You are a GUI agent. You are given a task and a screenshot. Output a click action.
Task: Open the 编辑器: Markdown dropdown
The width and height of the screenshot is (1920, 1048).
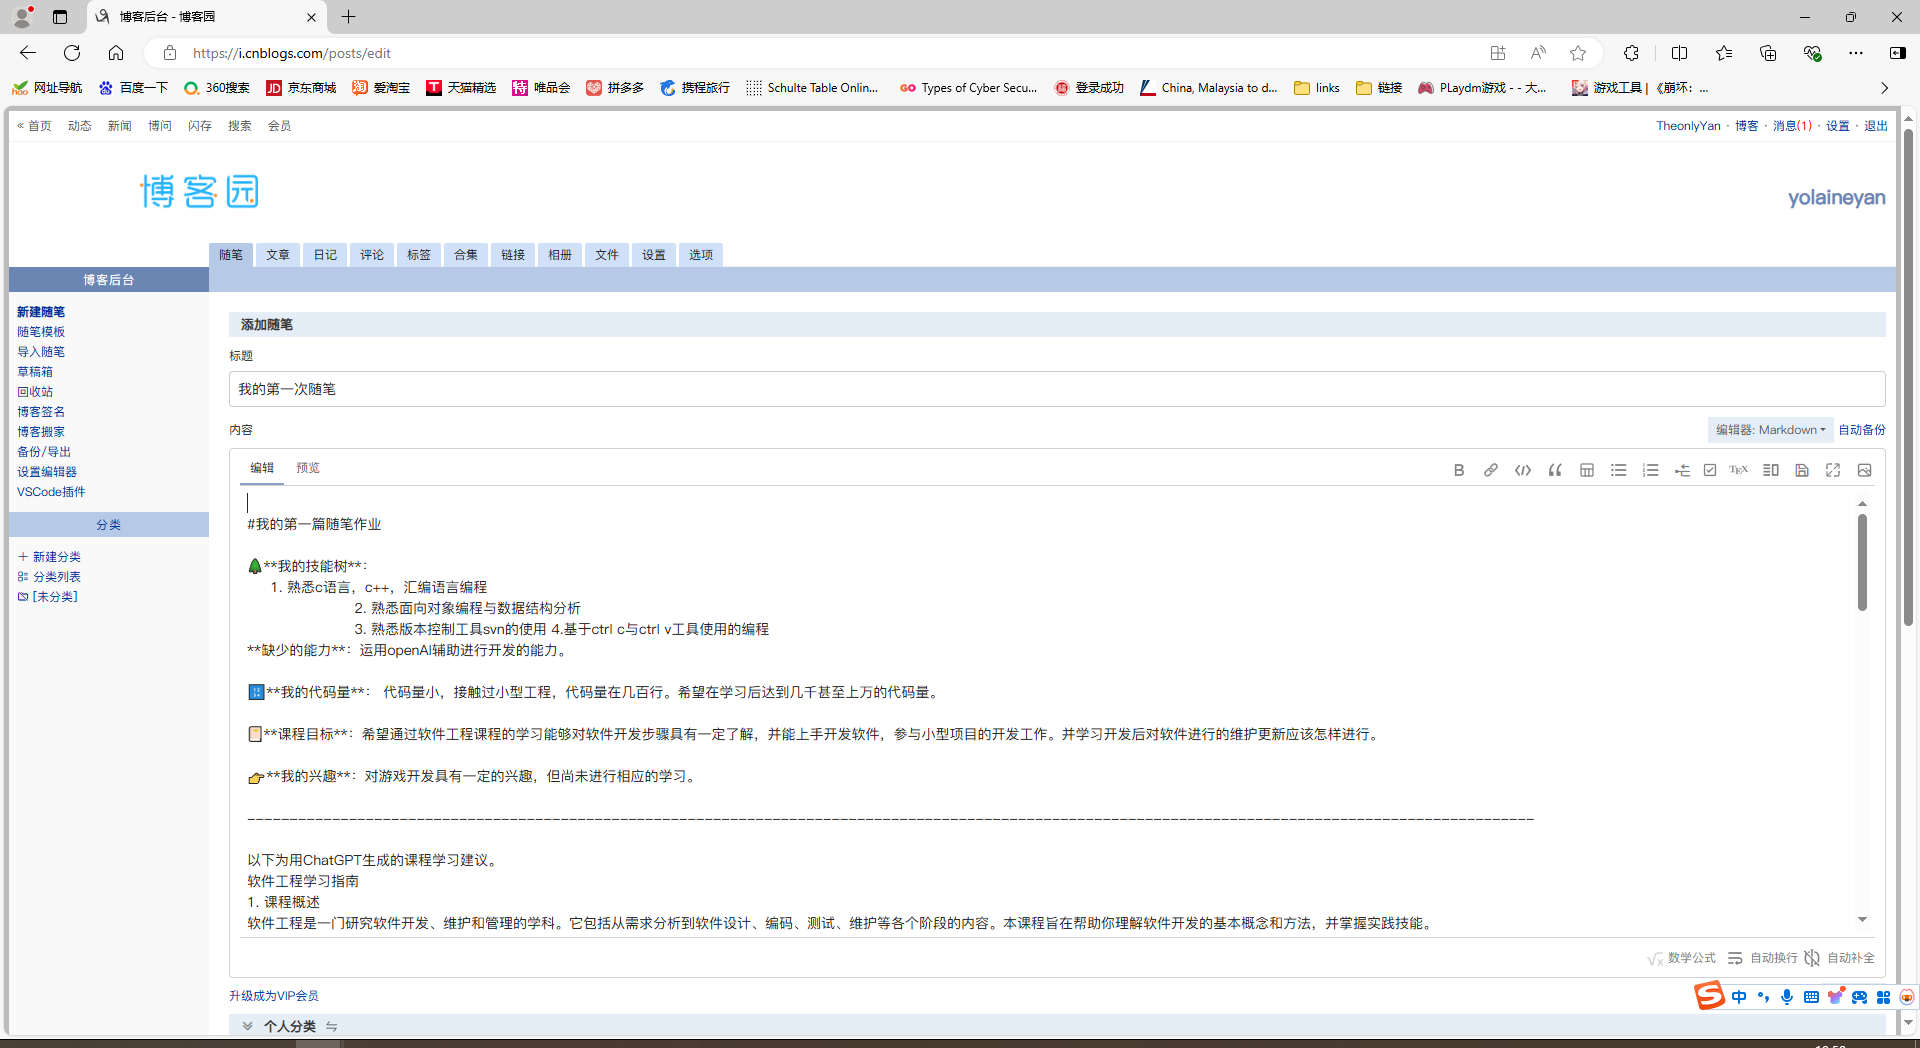[1770, 430]
